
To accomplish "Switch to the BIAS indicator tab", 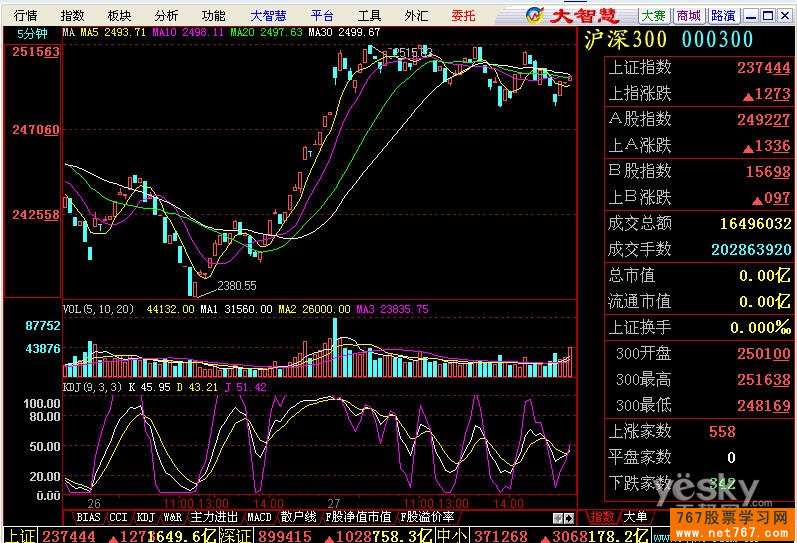I will click(x=88, y=517).
